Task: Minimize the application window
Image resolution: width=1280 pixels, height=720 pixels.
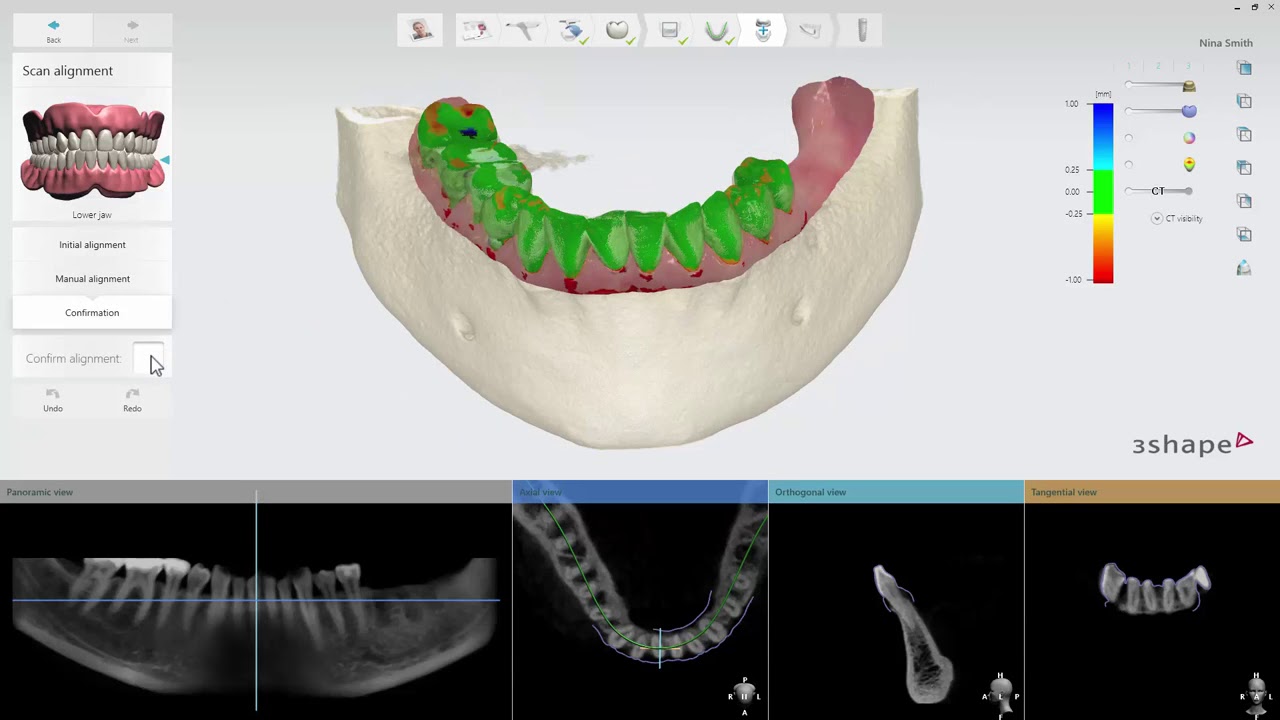Action: coord(1238,7)
